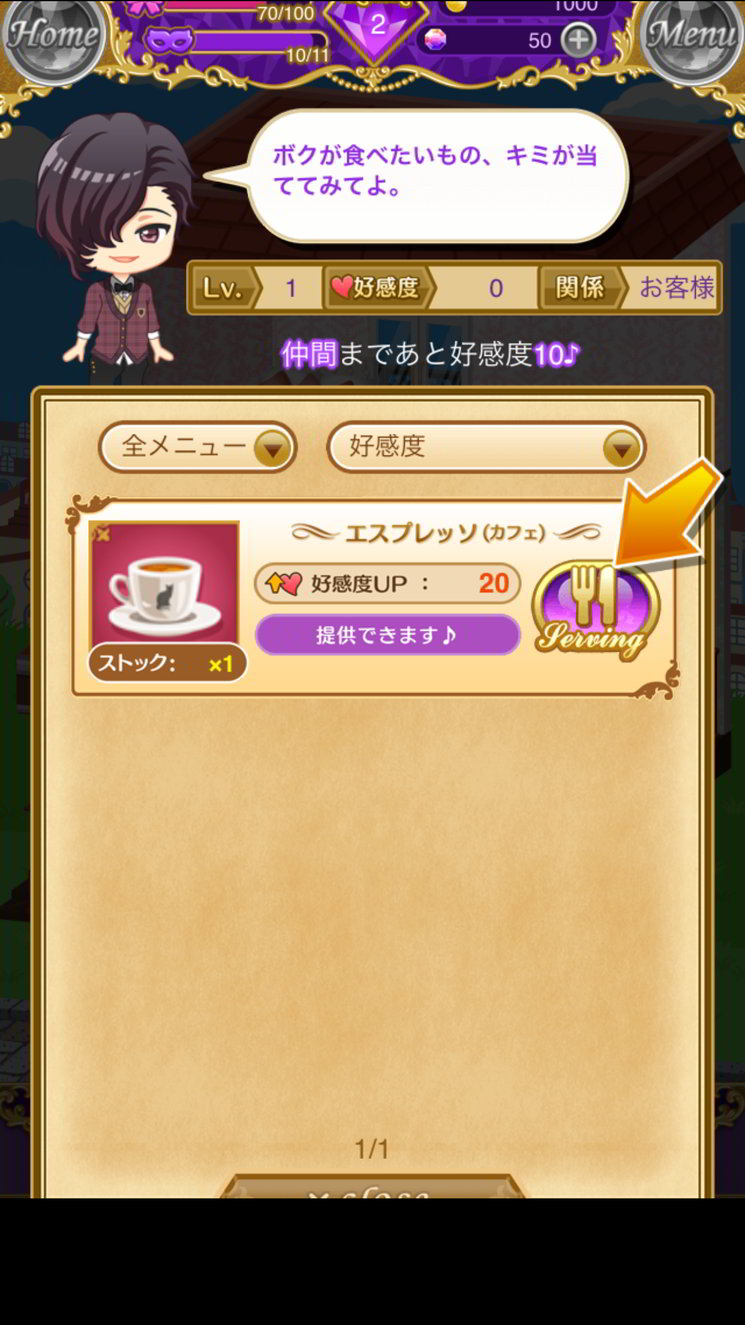The image size is (745, 1325).
Task: Tap the plus icon beside gems
Action: point(578,40)
